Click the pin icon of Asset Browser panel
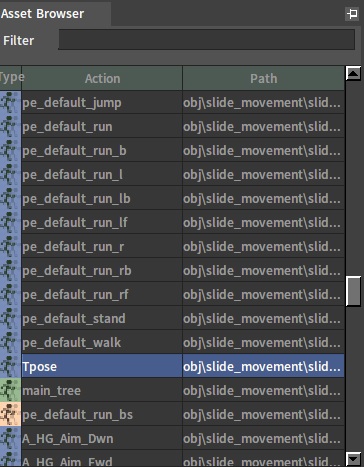The height and width of the screenshot is (467, 364). click(x=352, y=14)
